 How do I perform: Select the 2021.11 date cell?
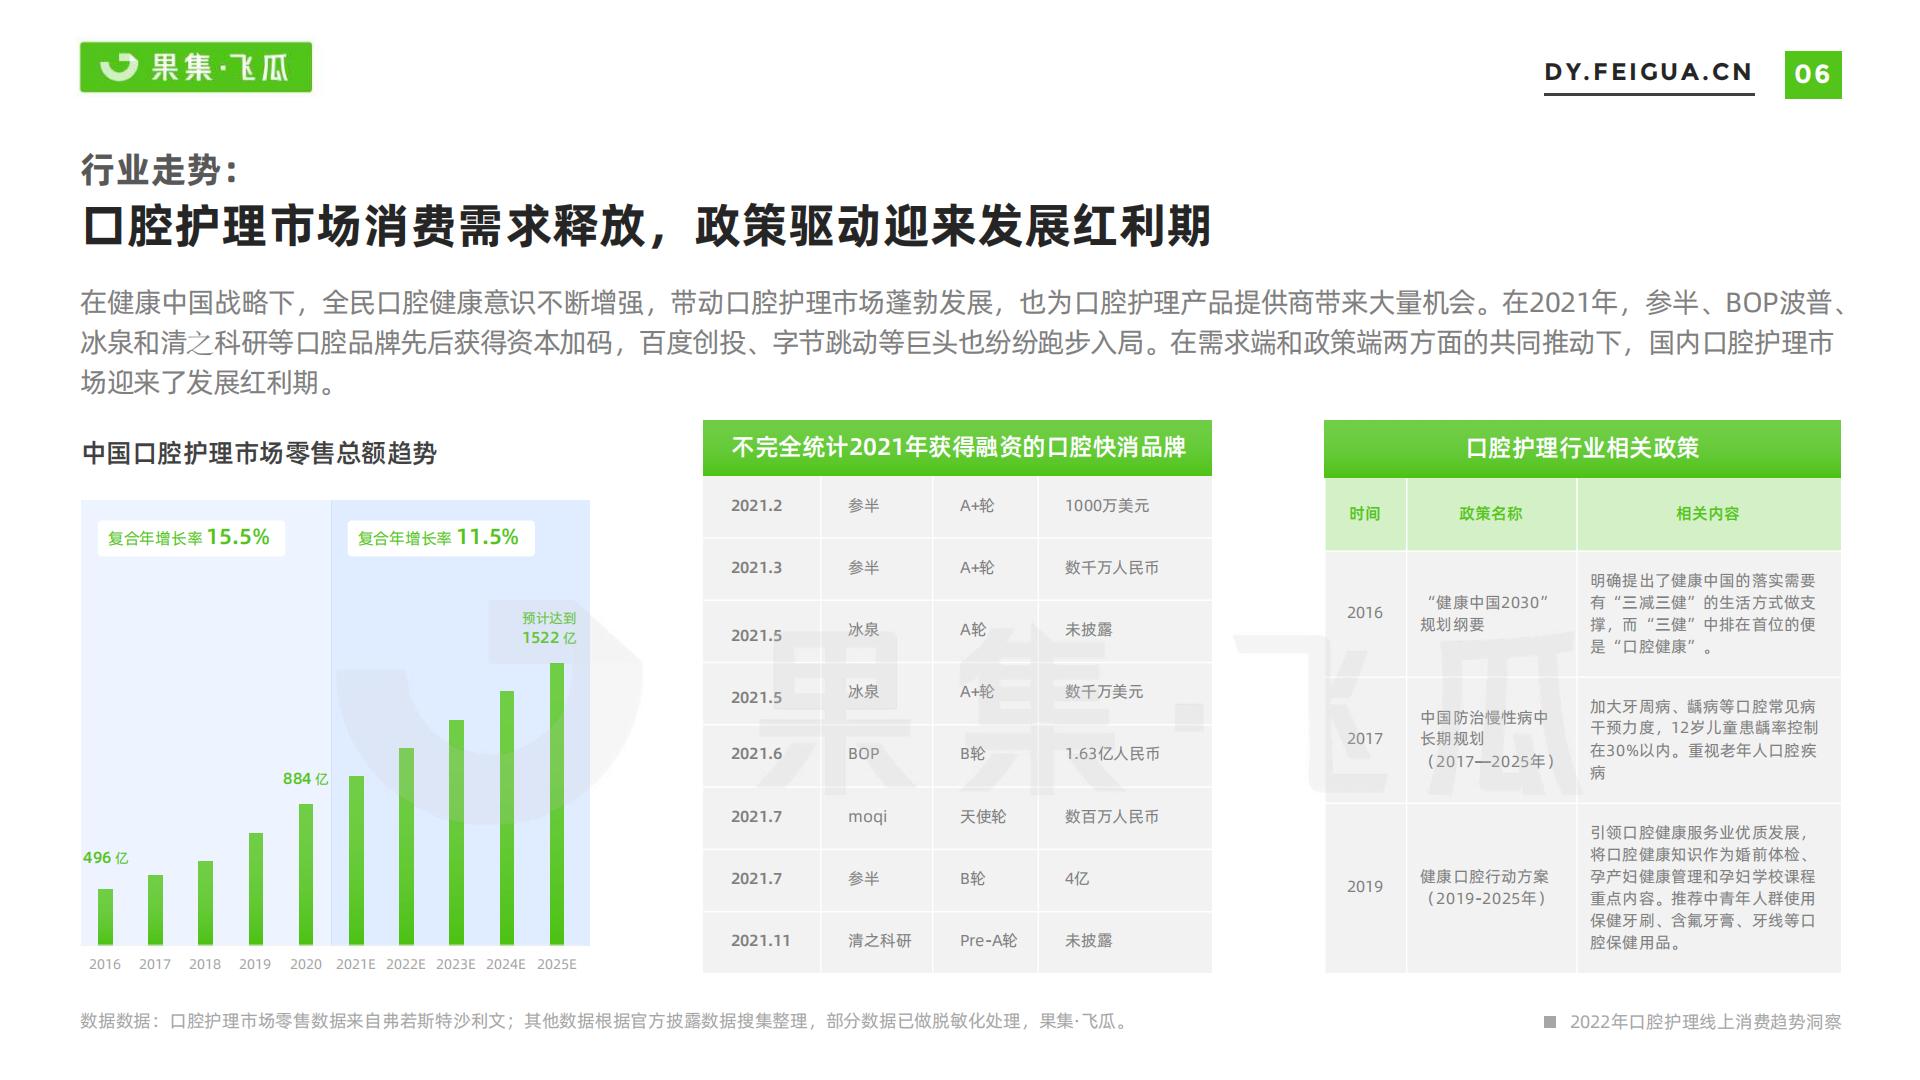point(760,941)
